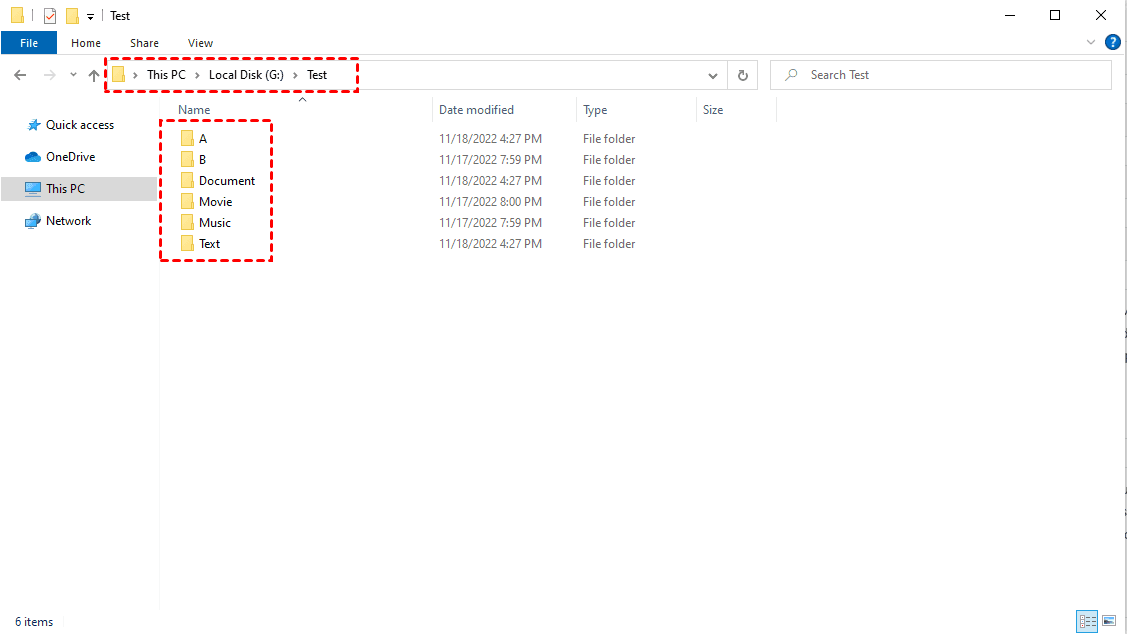The image size is (1127, 634).
Task: Open quick access toolbar customization menu
Action: (90, 15)
